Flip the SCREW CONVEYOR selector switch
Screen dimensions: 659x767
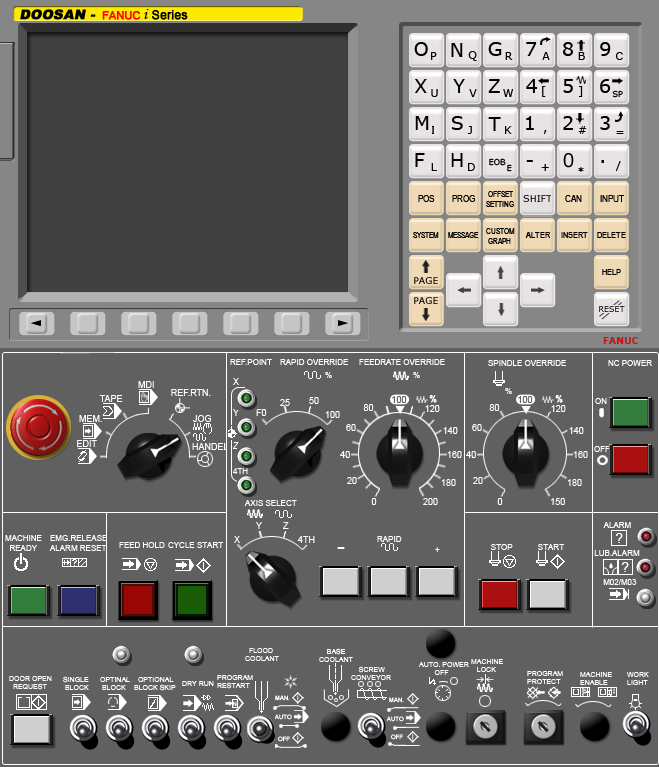[371, 727]
